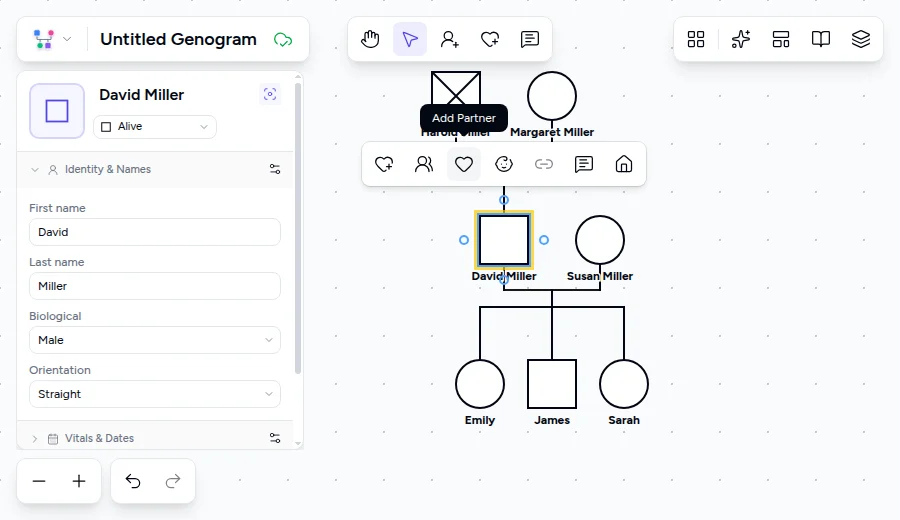The height and width of the screenshot is (520, 900).
Task: Click the zoom in plus button
Action: (x=79, y=481)
